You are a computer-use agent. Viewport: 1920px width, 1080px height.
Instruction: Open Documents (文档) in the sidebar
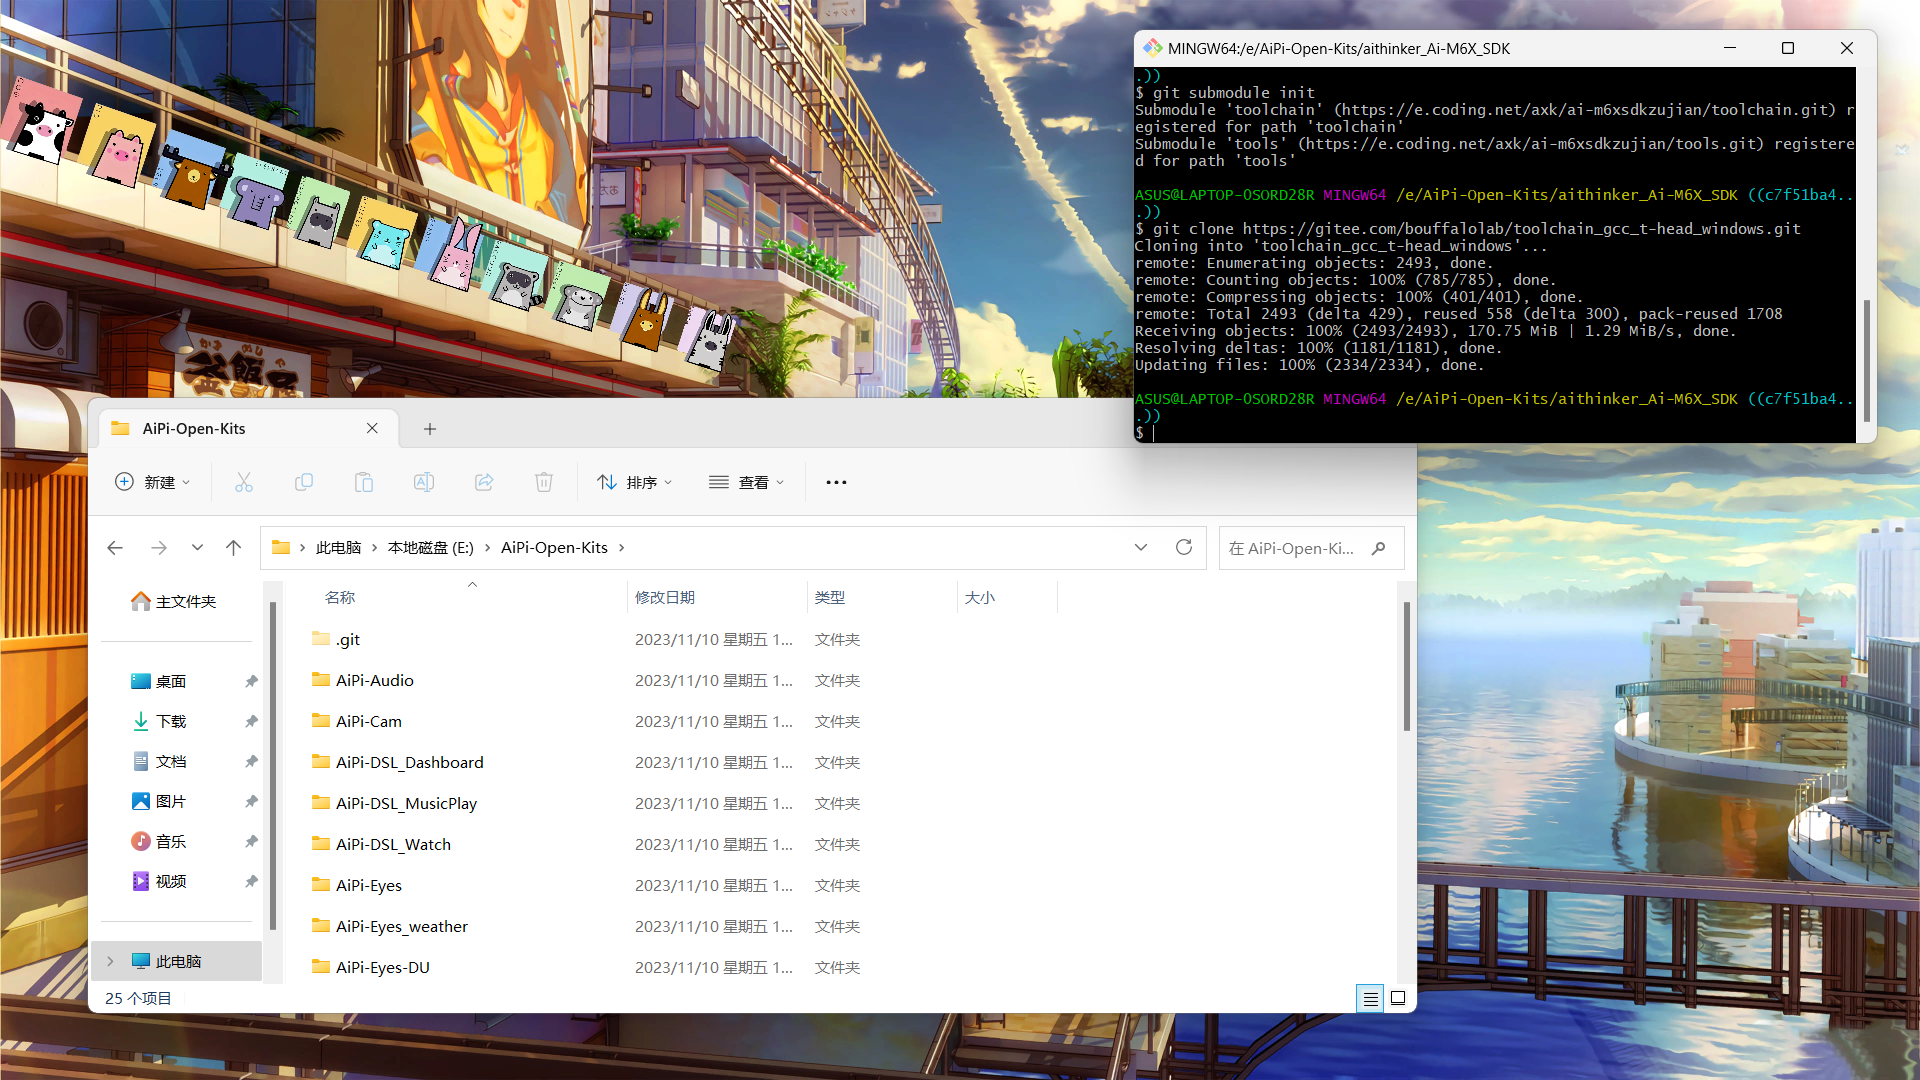point(159,761)
